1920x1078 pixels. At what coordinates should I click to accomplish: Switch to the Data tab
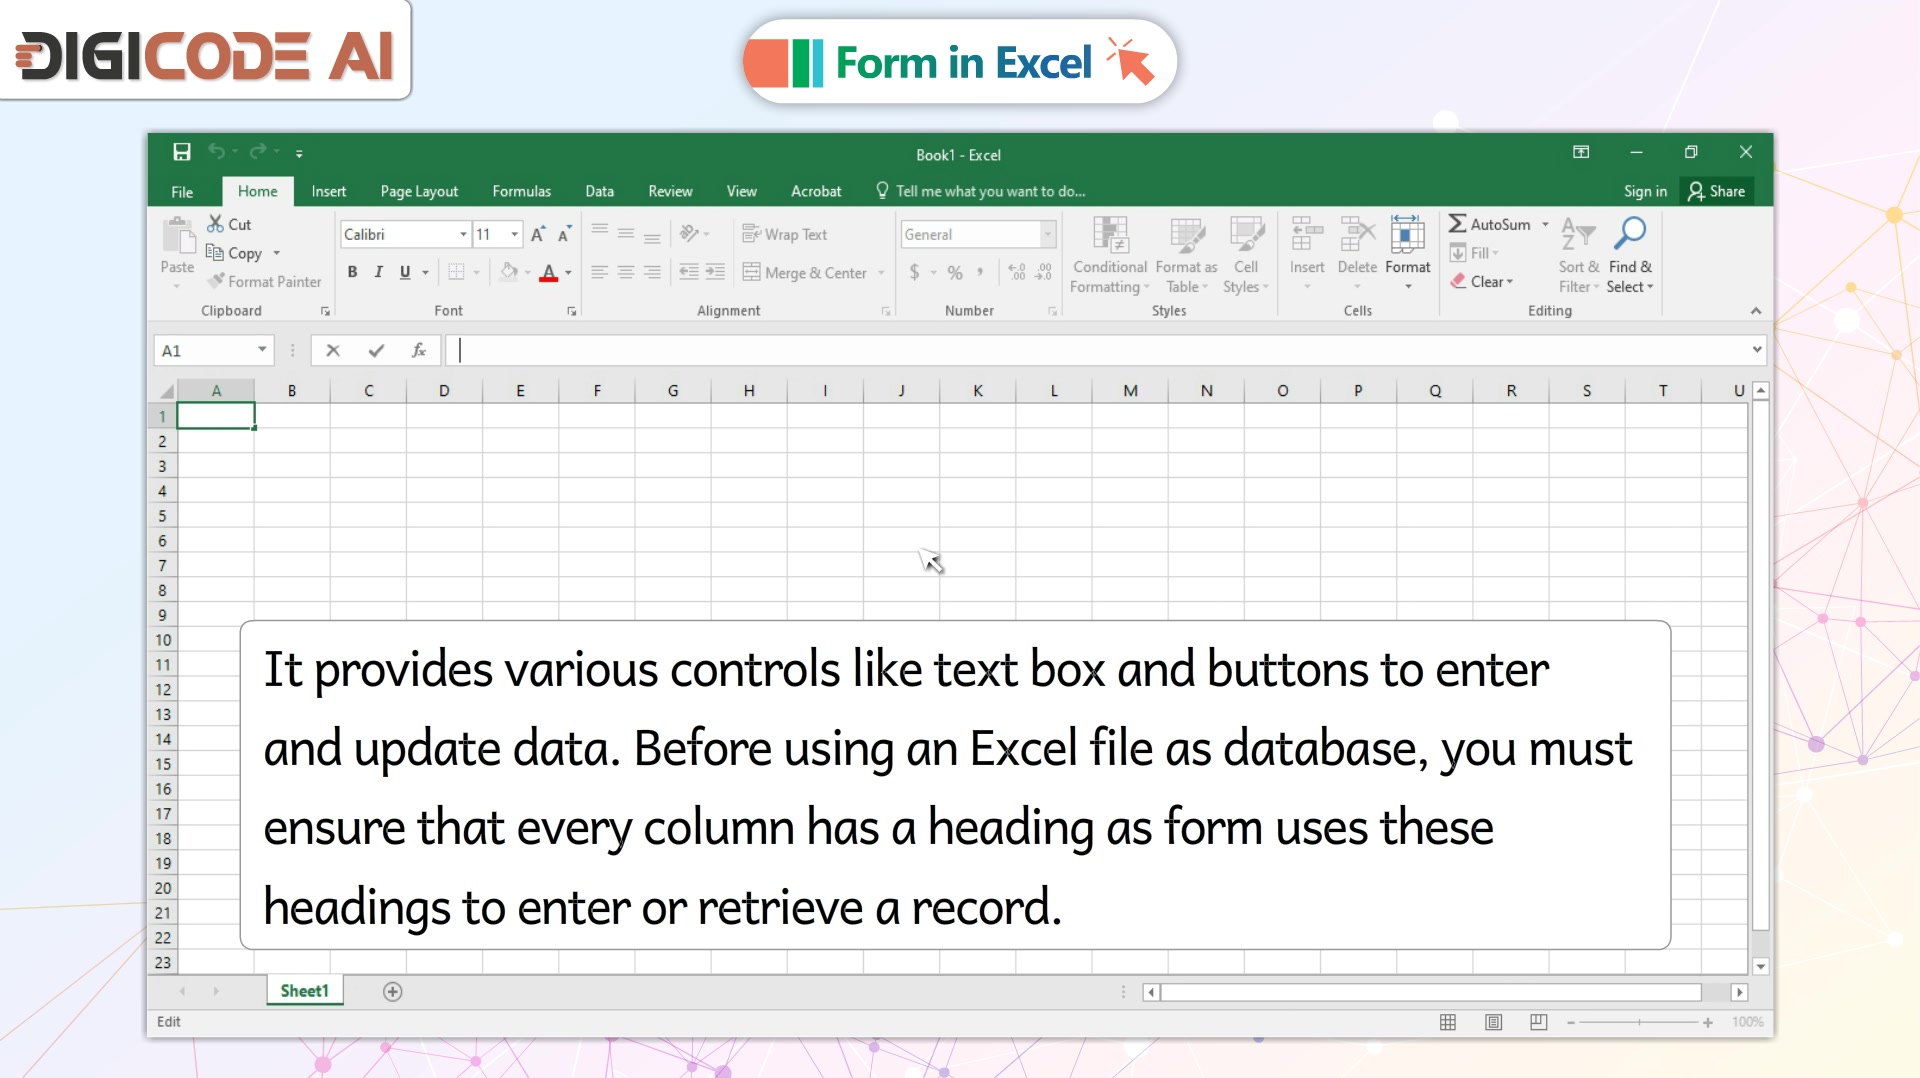(599, 191)
